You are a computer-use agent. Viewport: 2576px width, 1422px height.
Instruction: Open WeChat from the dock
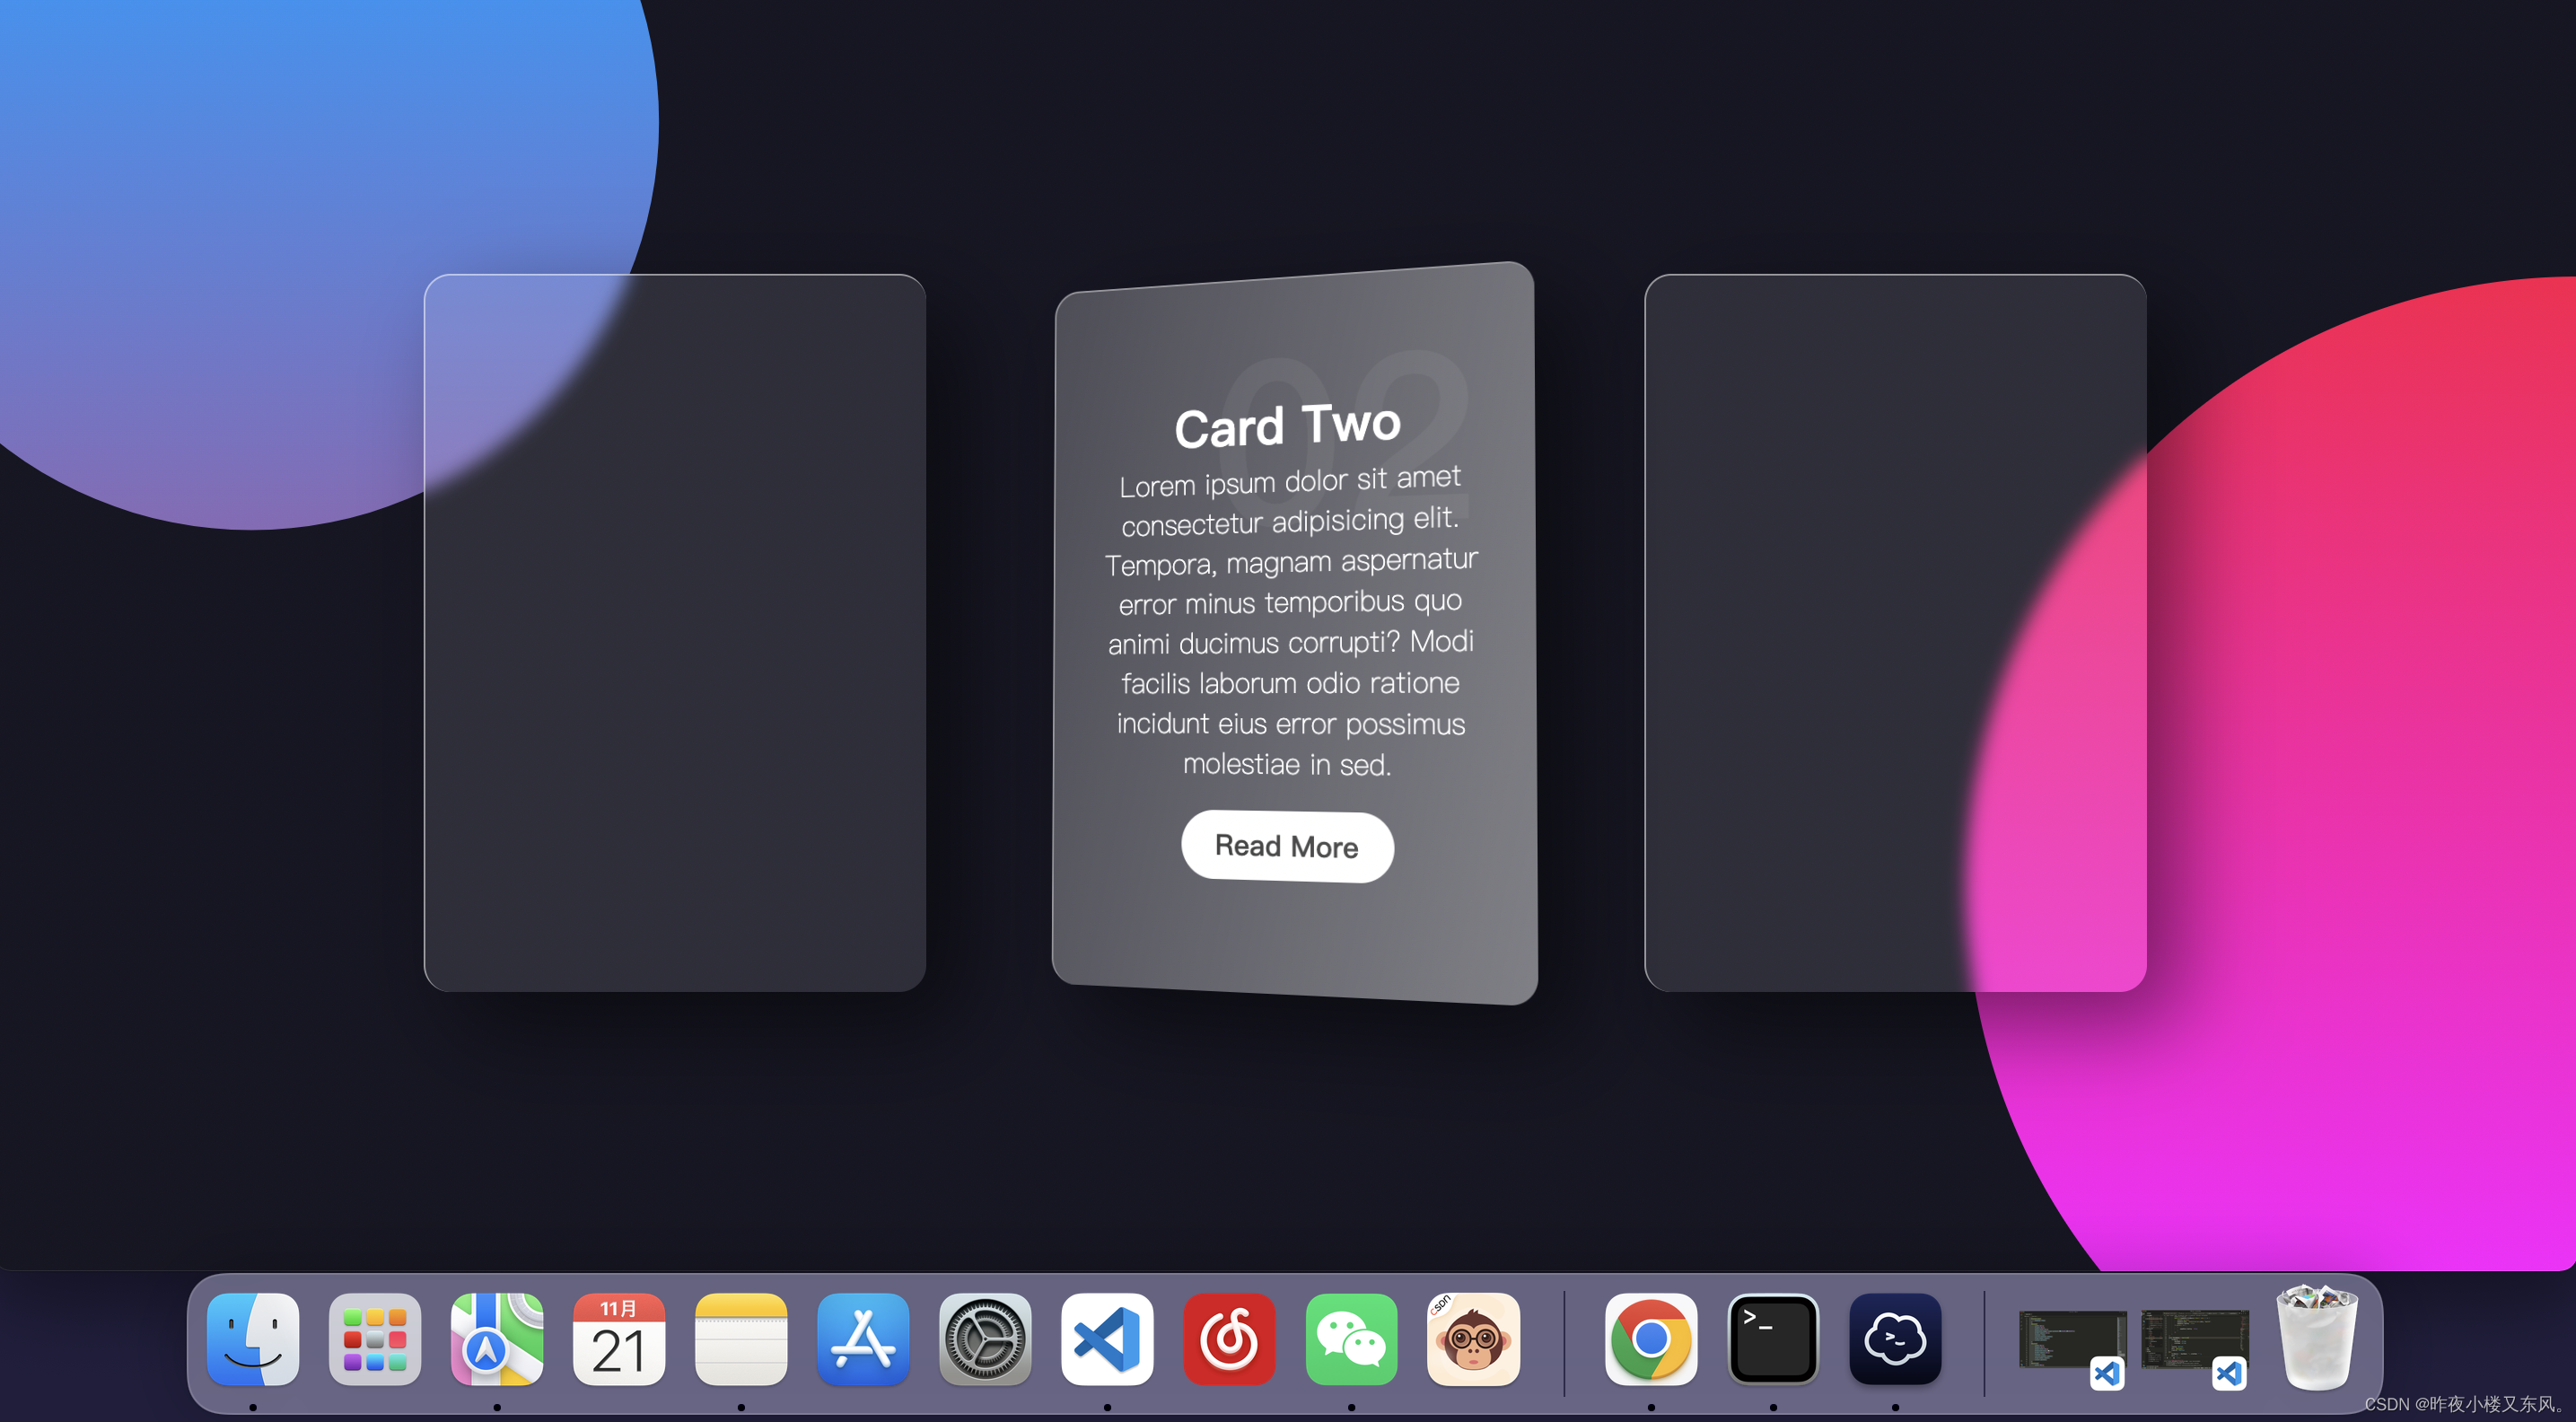(x=1351, y=1339)
